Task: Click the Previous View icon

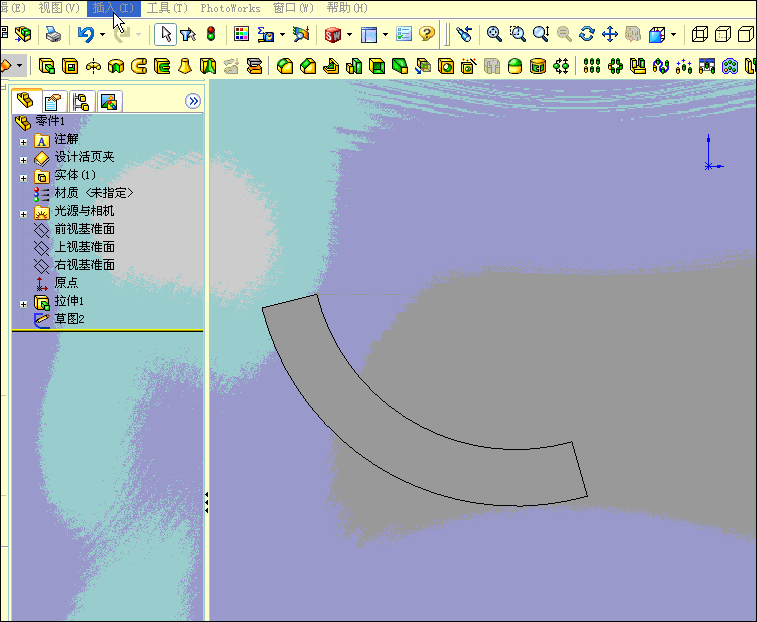Action: point(464,34)
